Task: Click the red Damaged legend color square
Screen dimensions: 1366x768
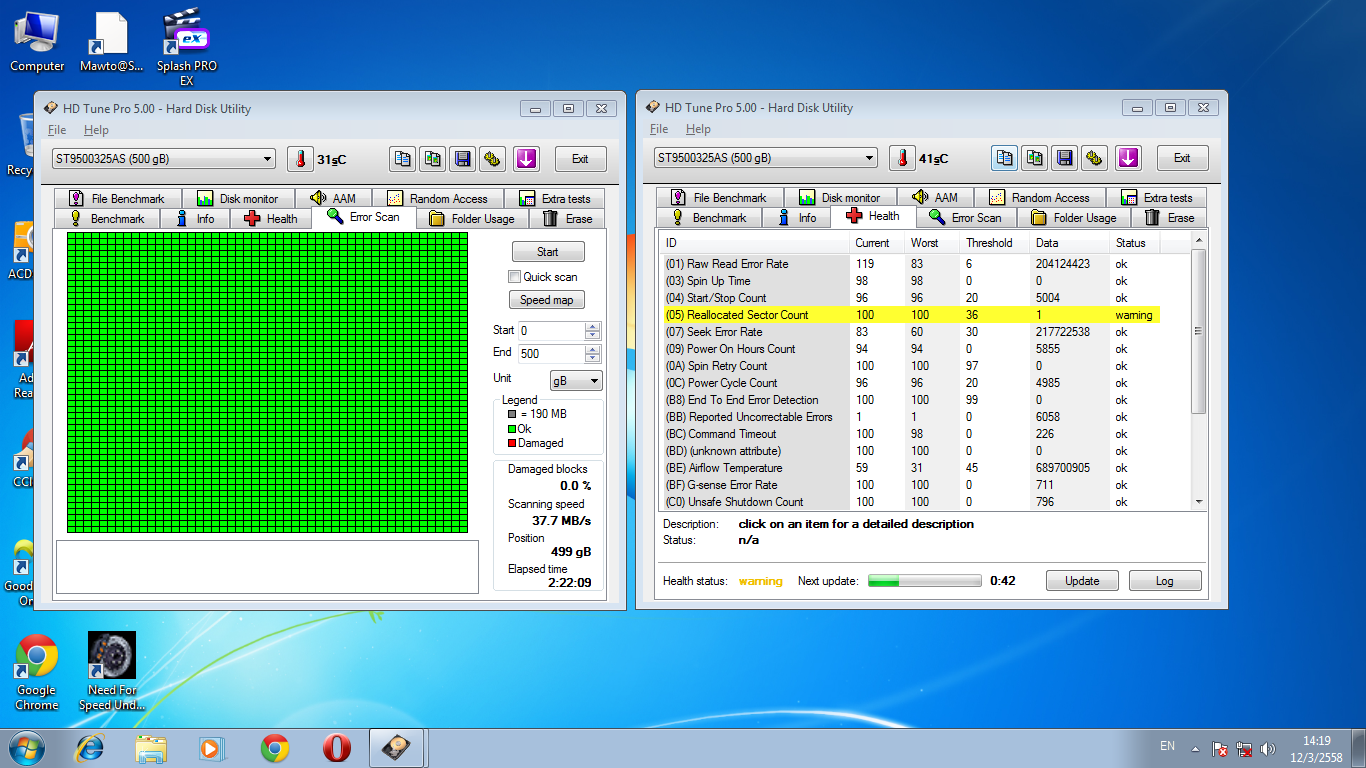Action: 512,443
